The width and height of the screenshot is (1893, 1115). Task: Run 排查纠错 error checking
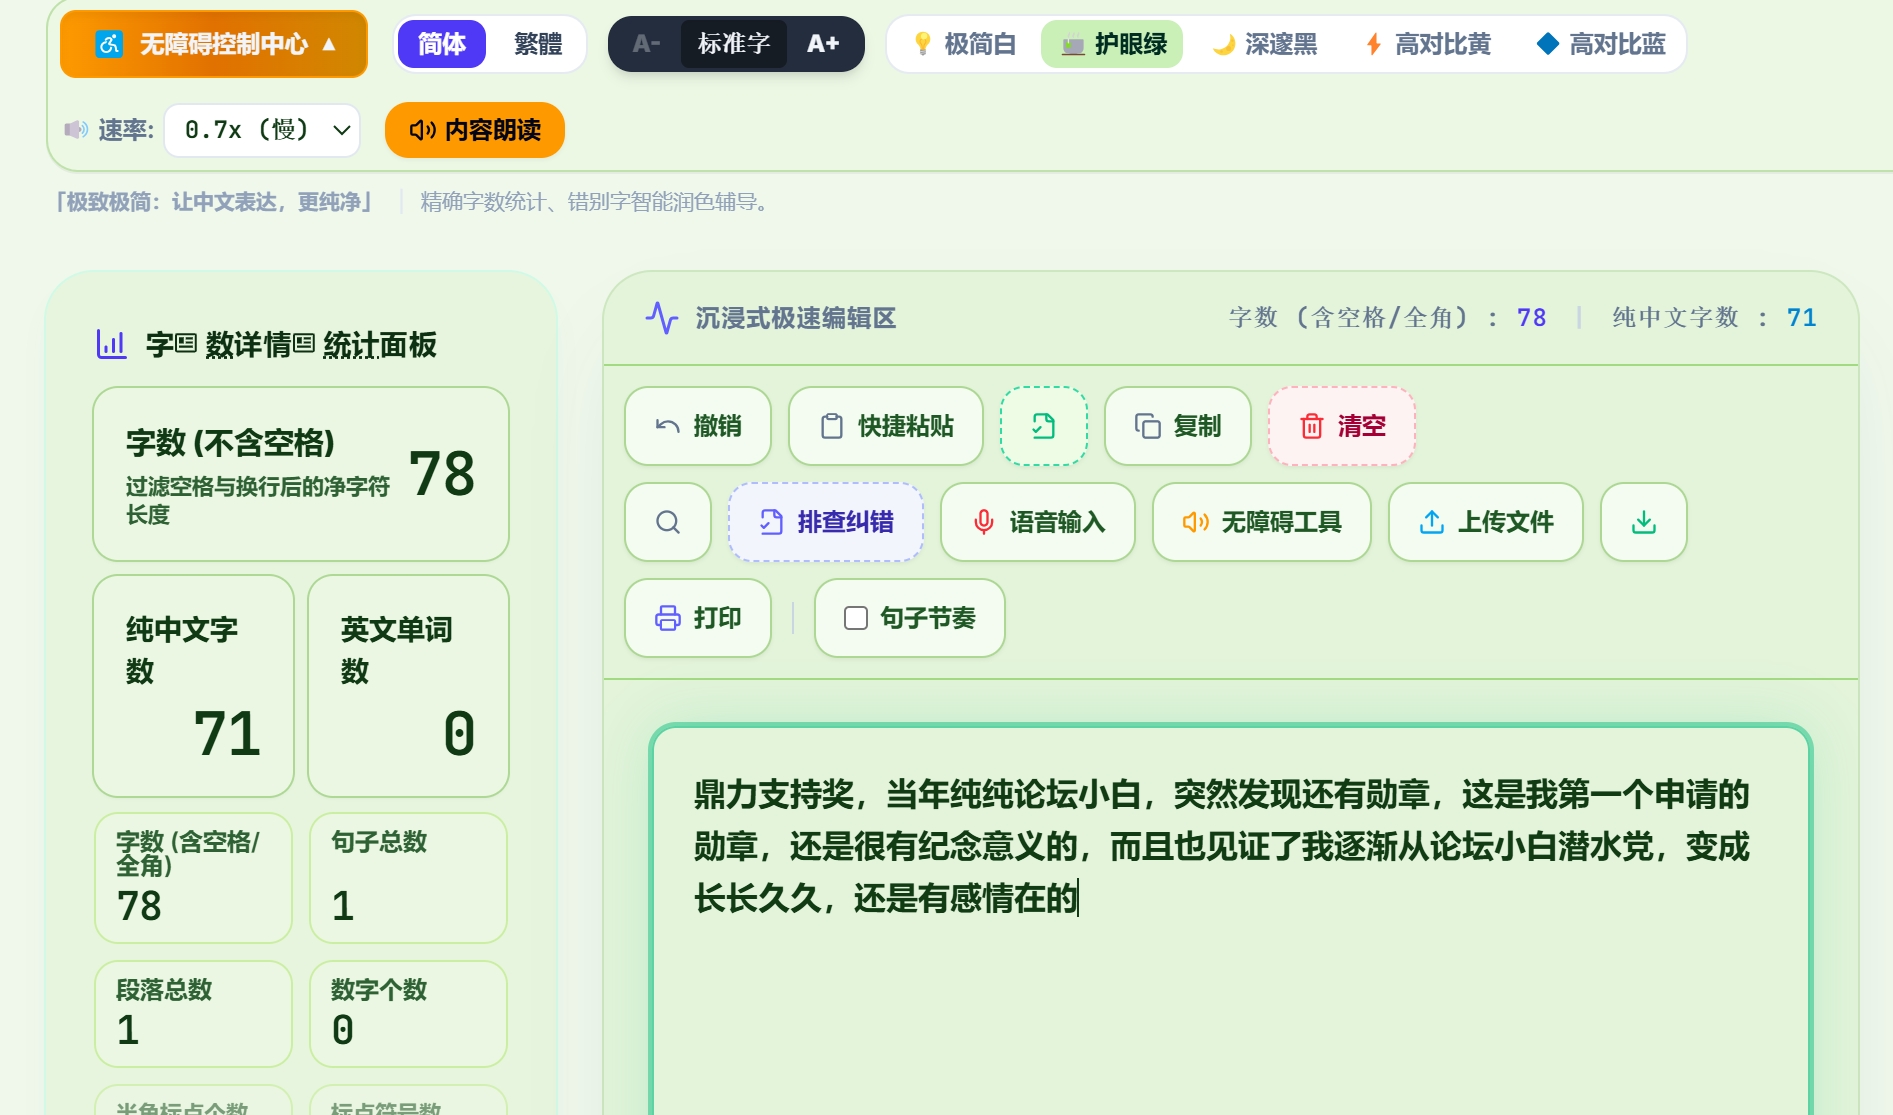point(826,522)
